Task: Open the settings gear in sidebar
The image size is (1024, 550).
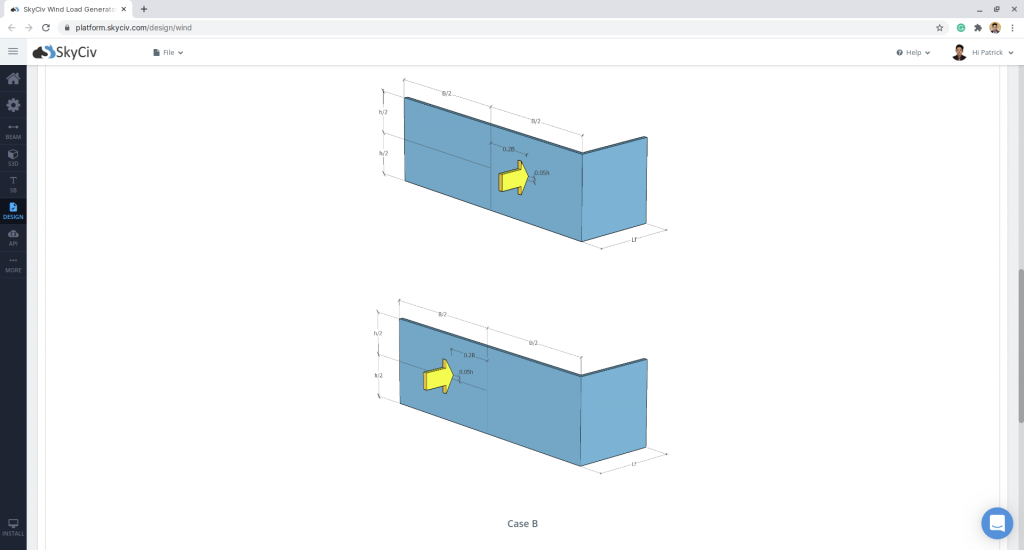Action: pos(13,105)
